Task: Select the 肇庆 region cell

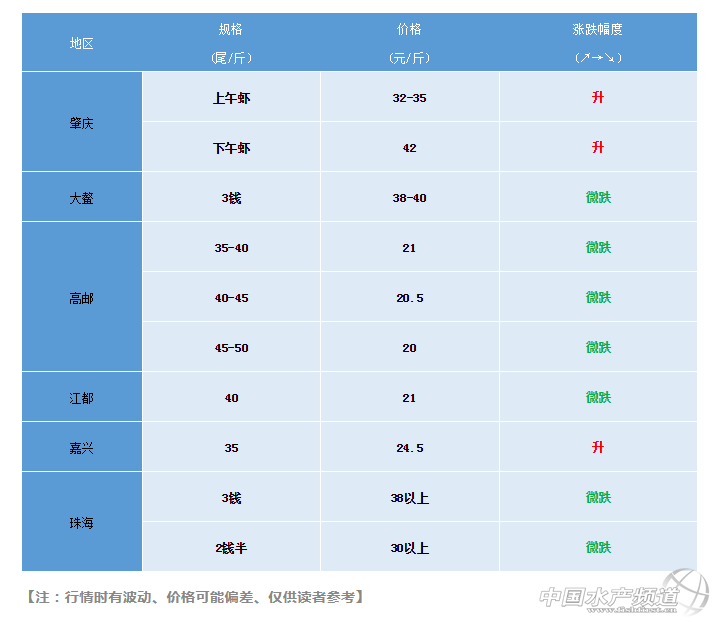Action: coord(82,123)
